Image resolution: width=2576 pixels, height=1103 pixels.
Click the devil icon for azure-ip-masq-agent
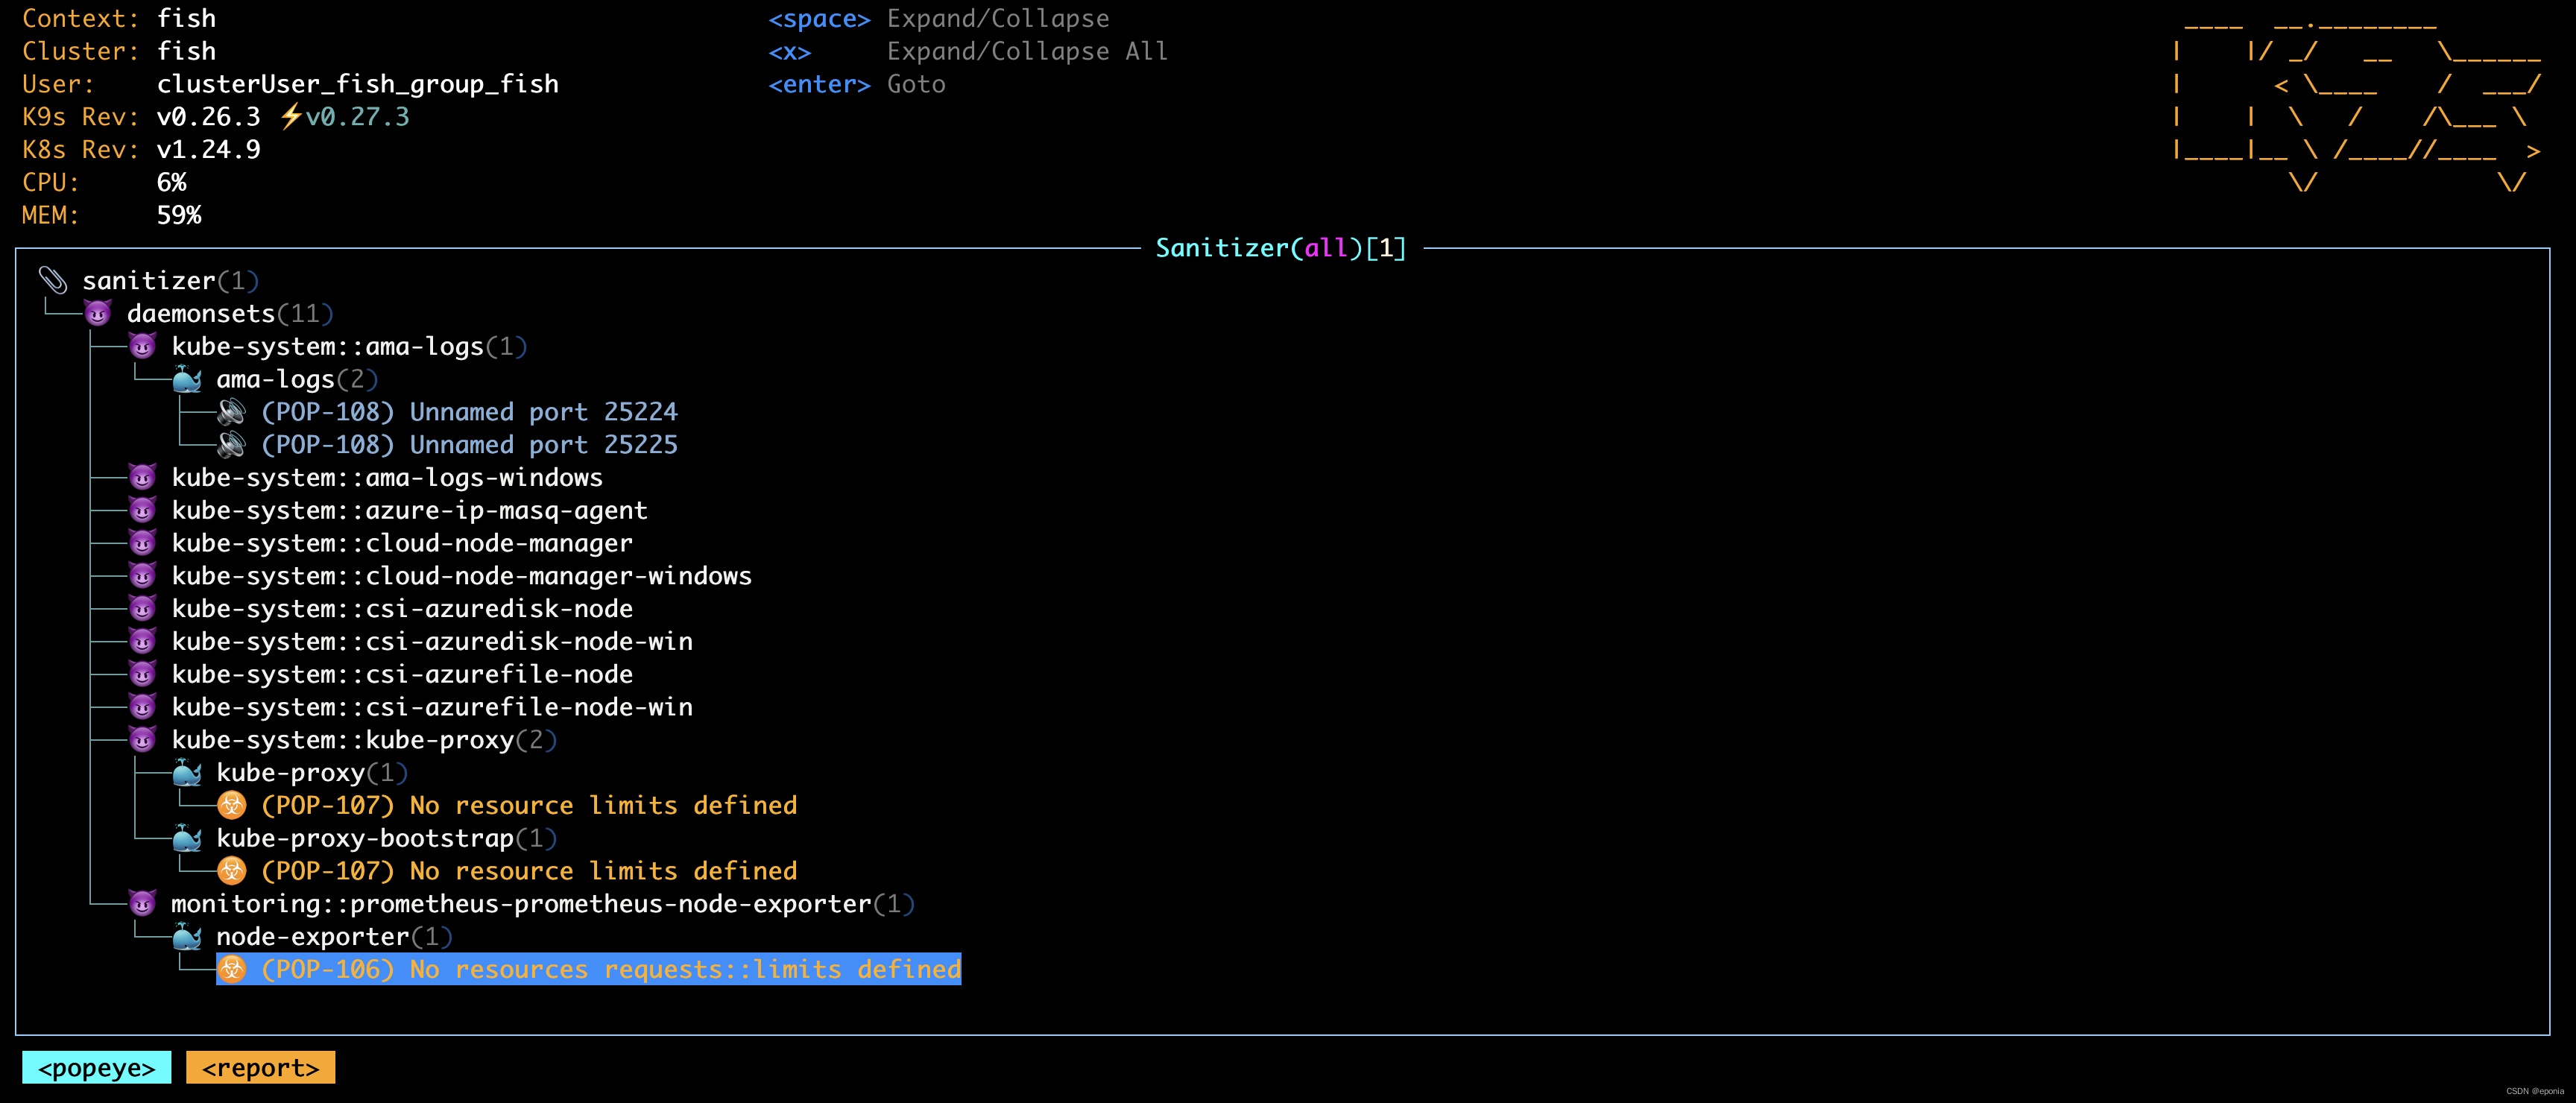tap(143, 511)
